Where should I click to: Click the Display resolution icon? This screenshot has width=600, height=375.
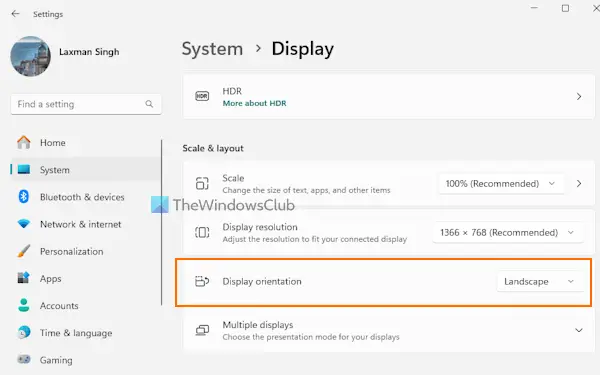(202, 232)
